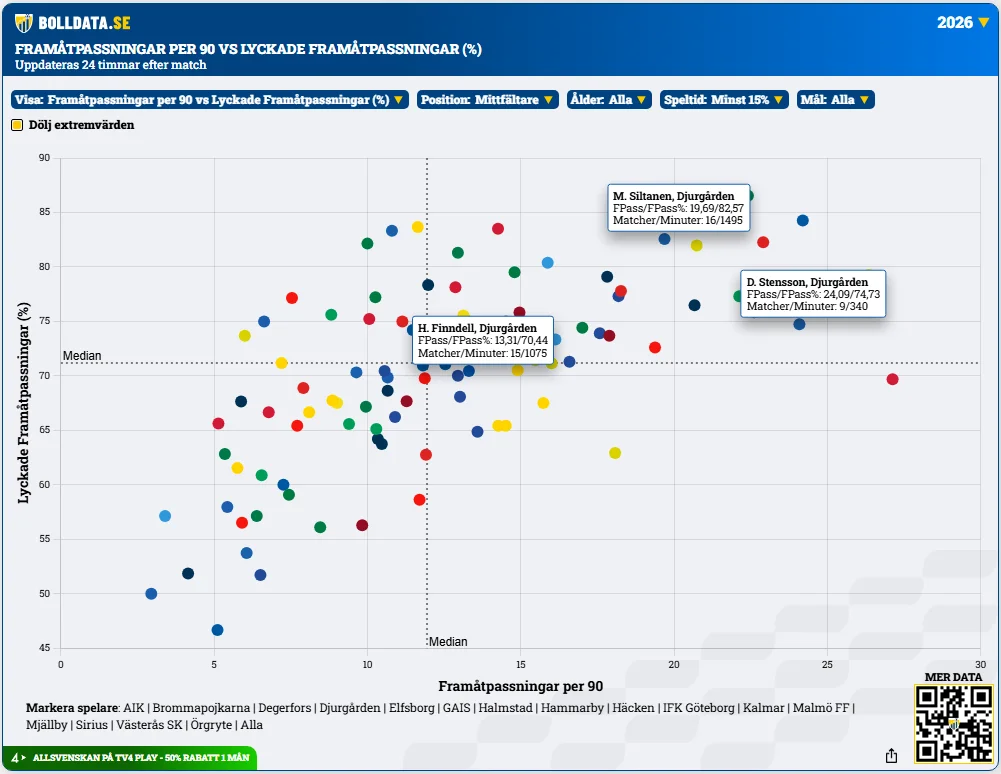This screenshot has height=774, width=1001.
Task: Open the Position: Mittfältare dropdown
Action: pyautogui.click(x=488, y=100)
